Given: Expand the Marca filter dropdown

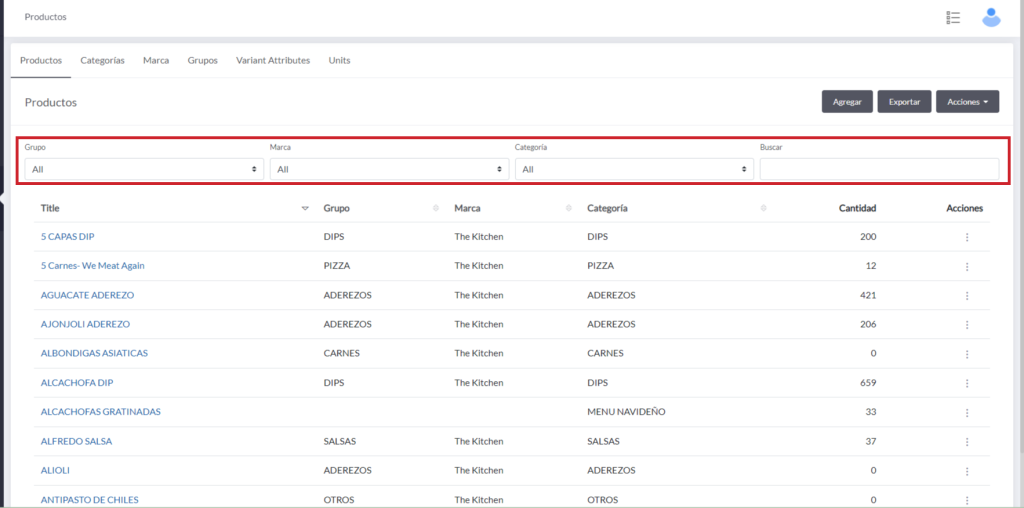Looking at the screenshot, I should (x=389, y=170).
